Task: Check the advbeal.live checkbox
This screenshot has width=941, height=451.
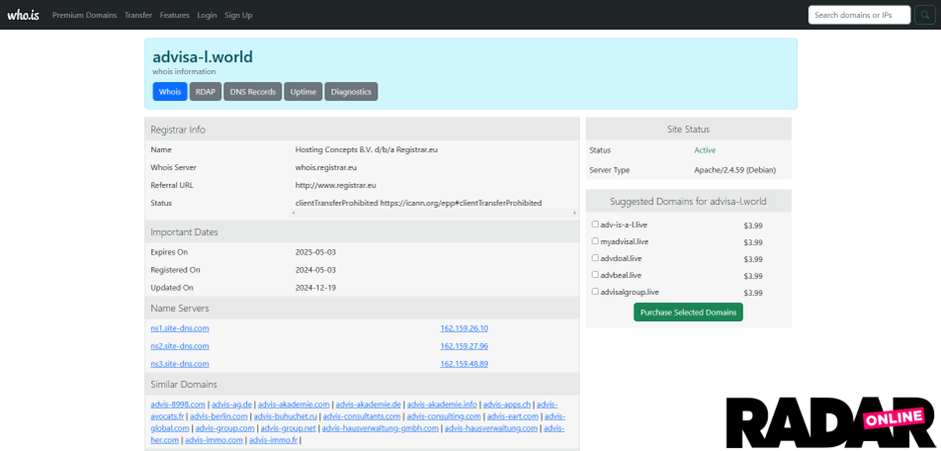Action: coord(595,274)
